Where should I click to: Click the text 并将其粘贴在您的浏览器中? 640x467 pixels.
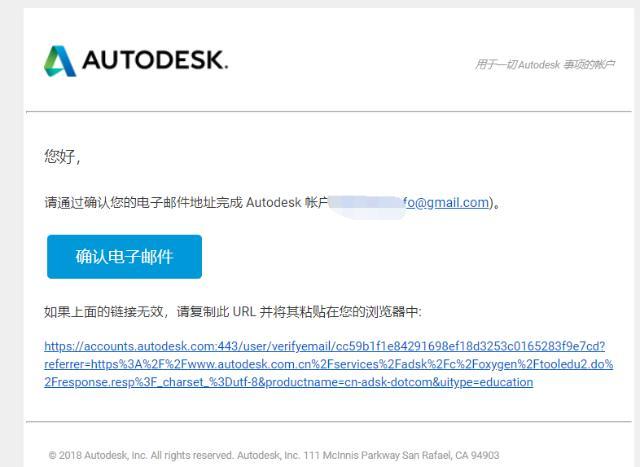339,312
